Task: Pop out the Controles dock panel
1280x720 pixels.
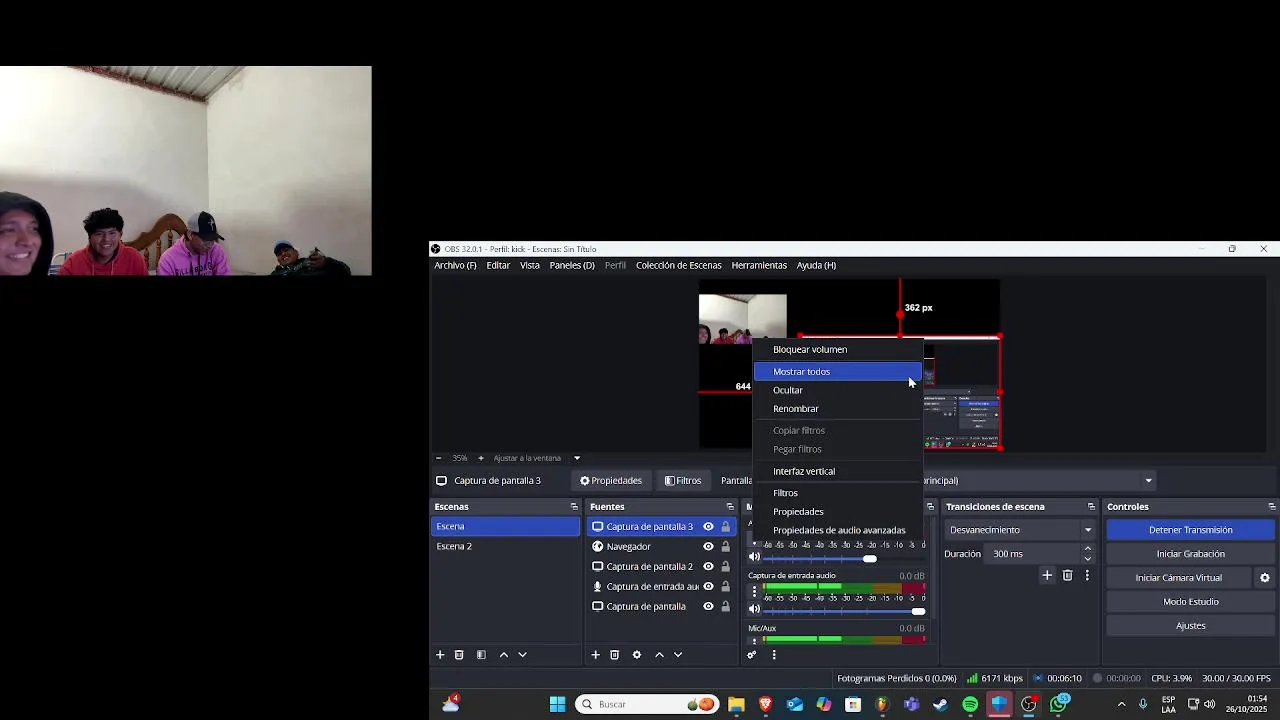Action: click(1272, 507)
